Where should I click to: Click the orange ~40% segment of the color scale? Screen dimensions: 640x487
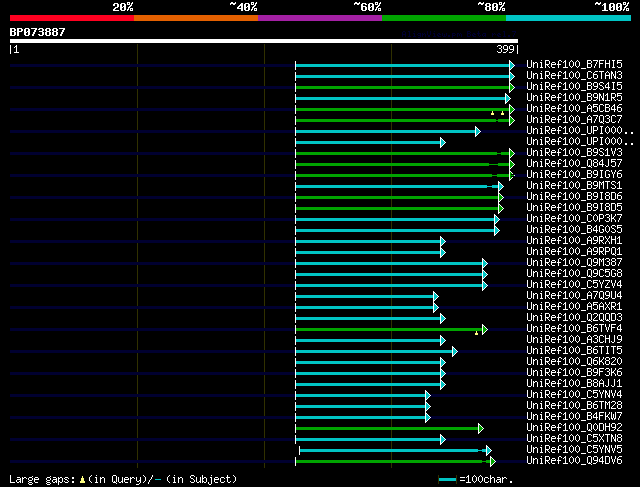click(196, 18)
